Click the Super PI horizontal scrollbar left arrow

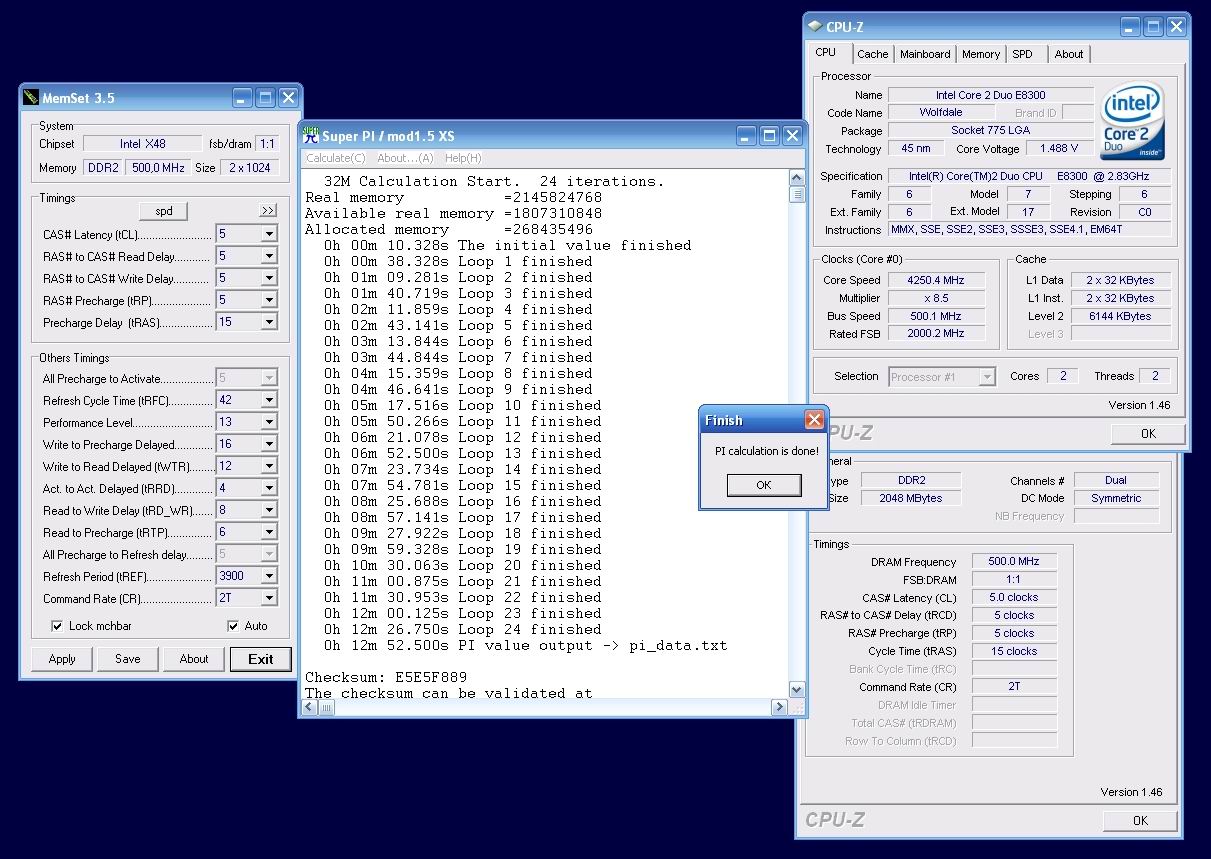(x=311, y=706)
